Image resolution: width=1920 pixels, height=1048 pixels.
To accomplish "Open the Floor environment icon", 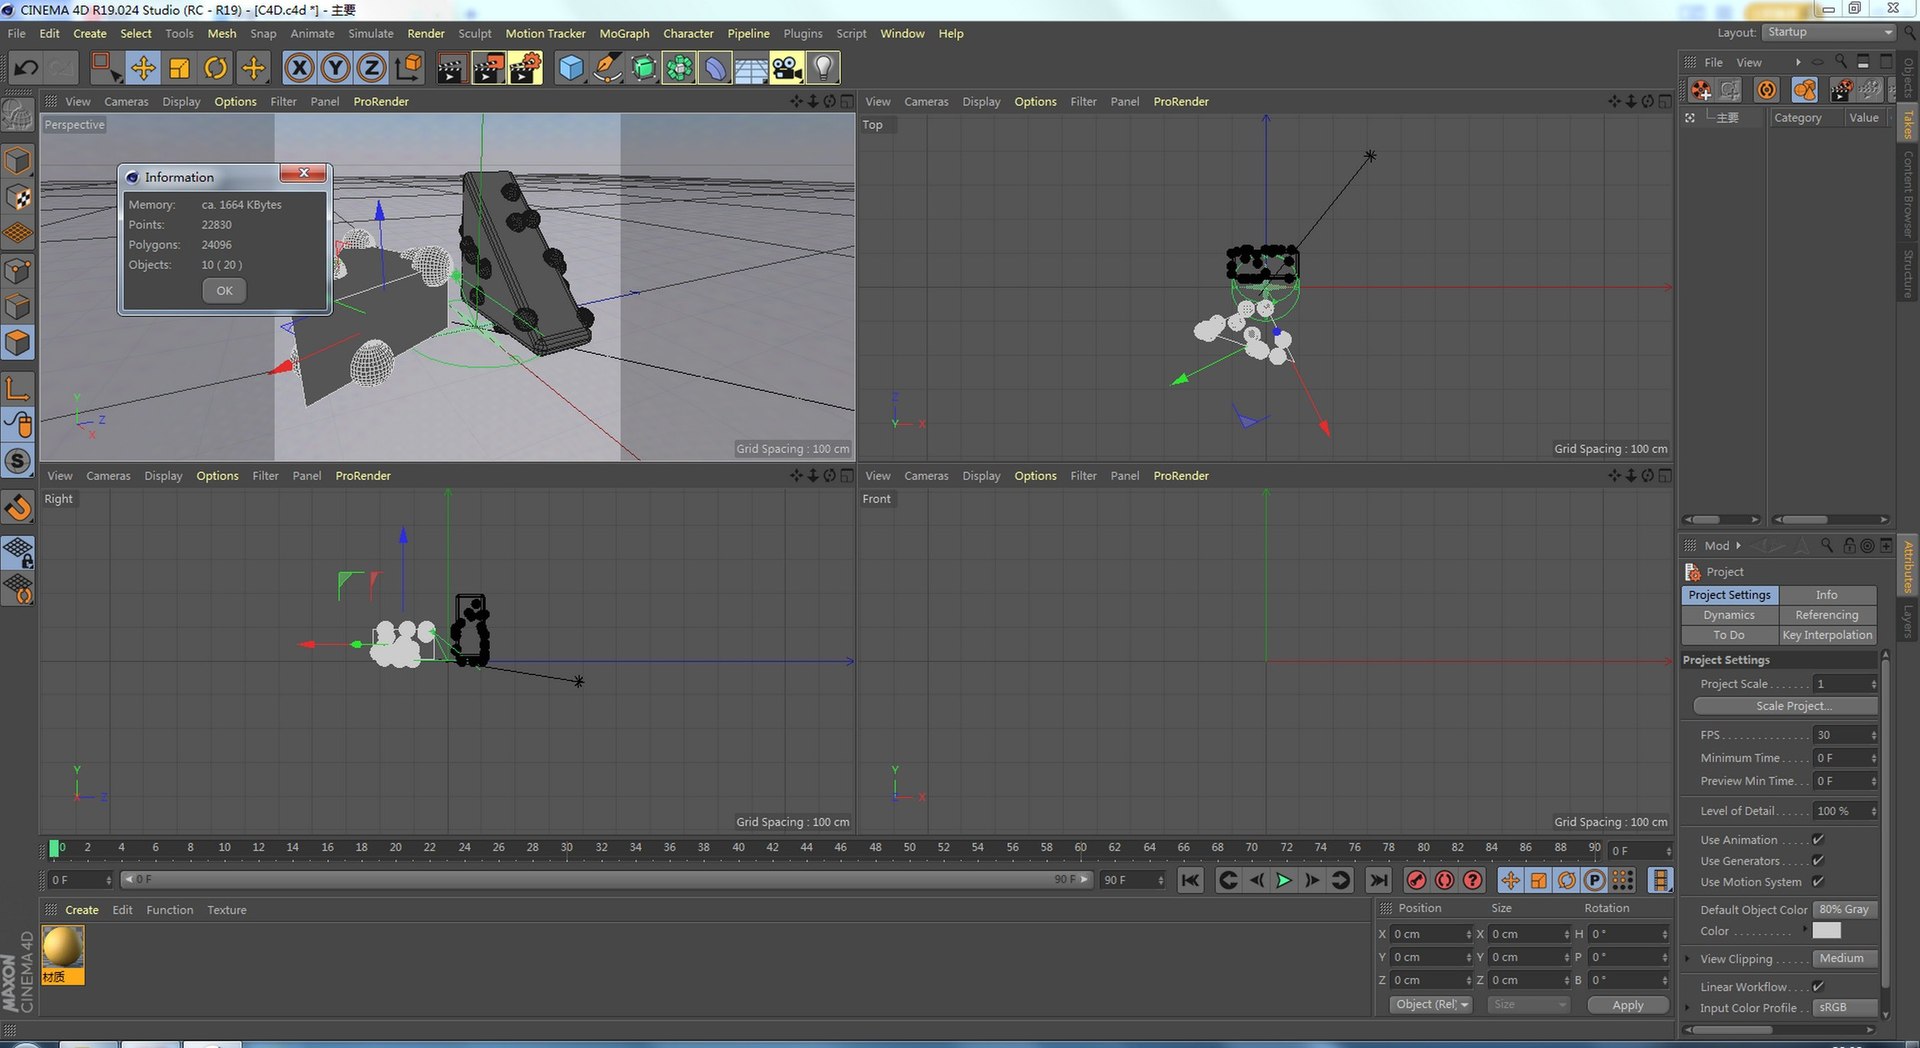I will point(751,68).
